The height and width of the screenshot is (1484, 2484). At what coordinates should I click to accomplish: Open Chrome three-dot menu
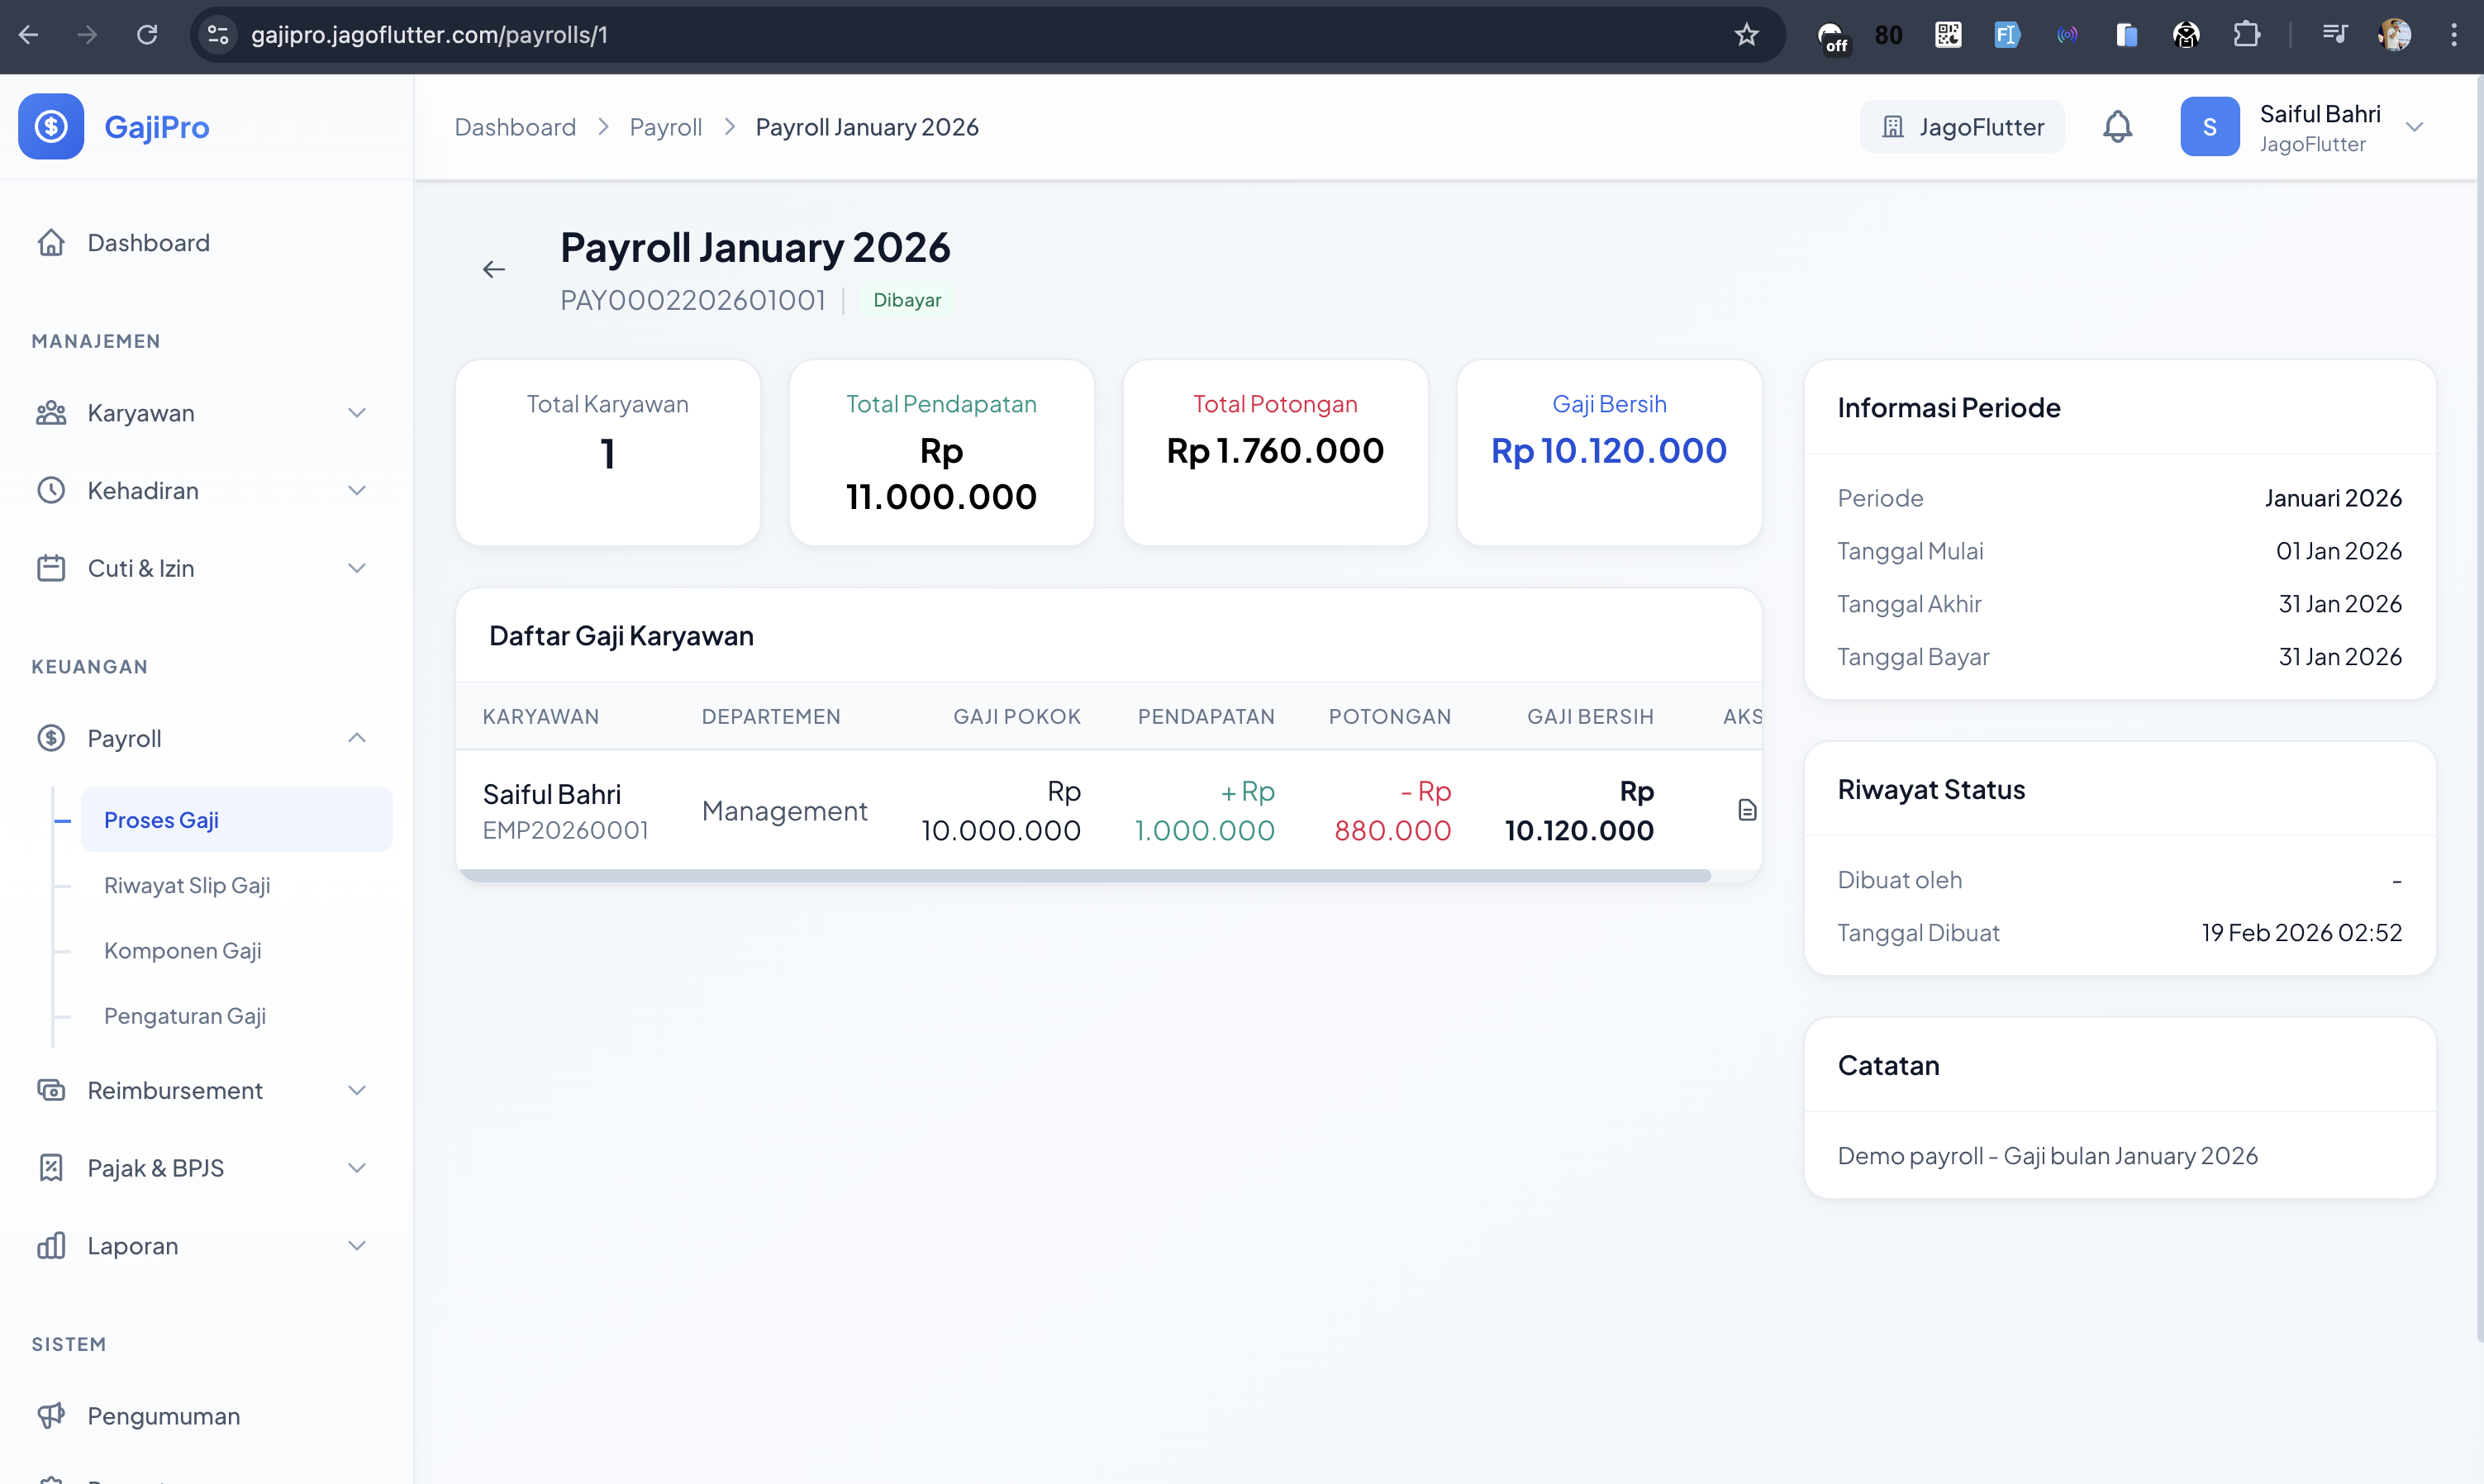pos(2453,35)
